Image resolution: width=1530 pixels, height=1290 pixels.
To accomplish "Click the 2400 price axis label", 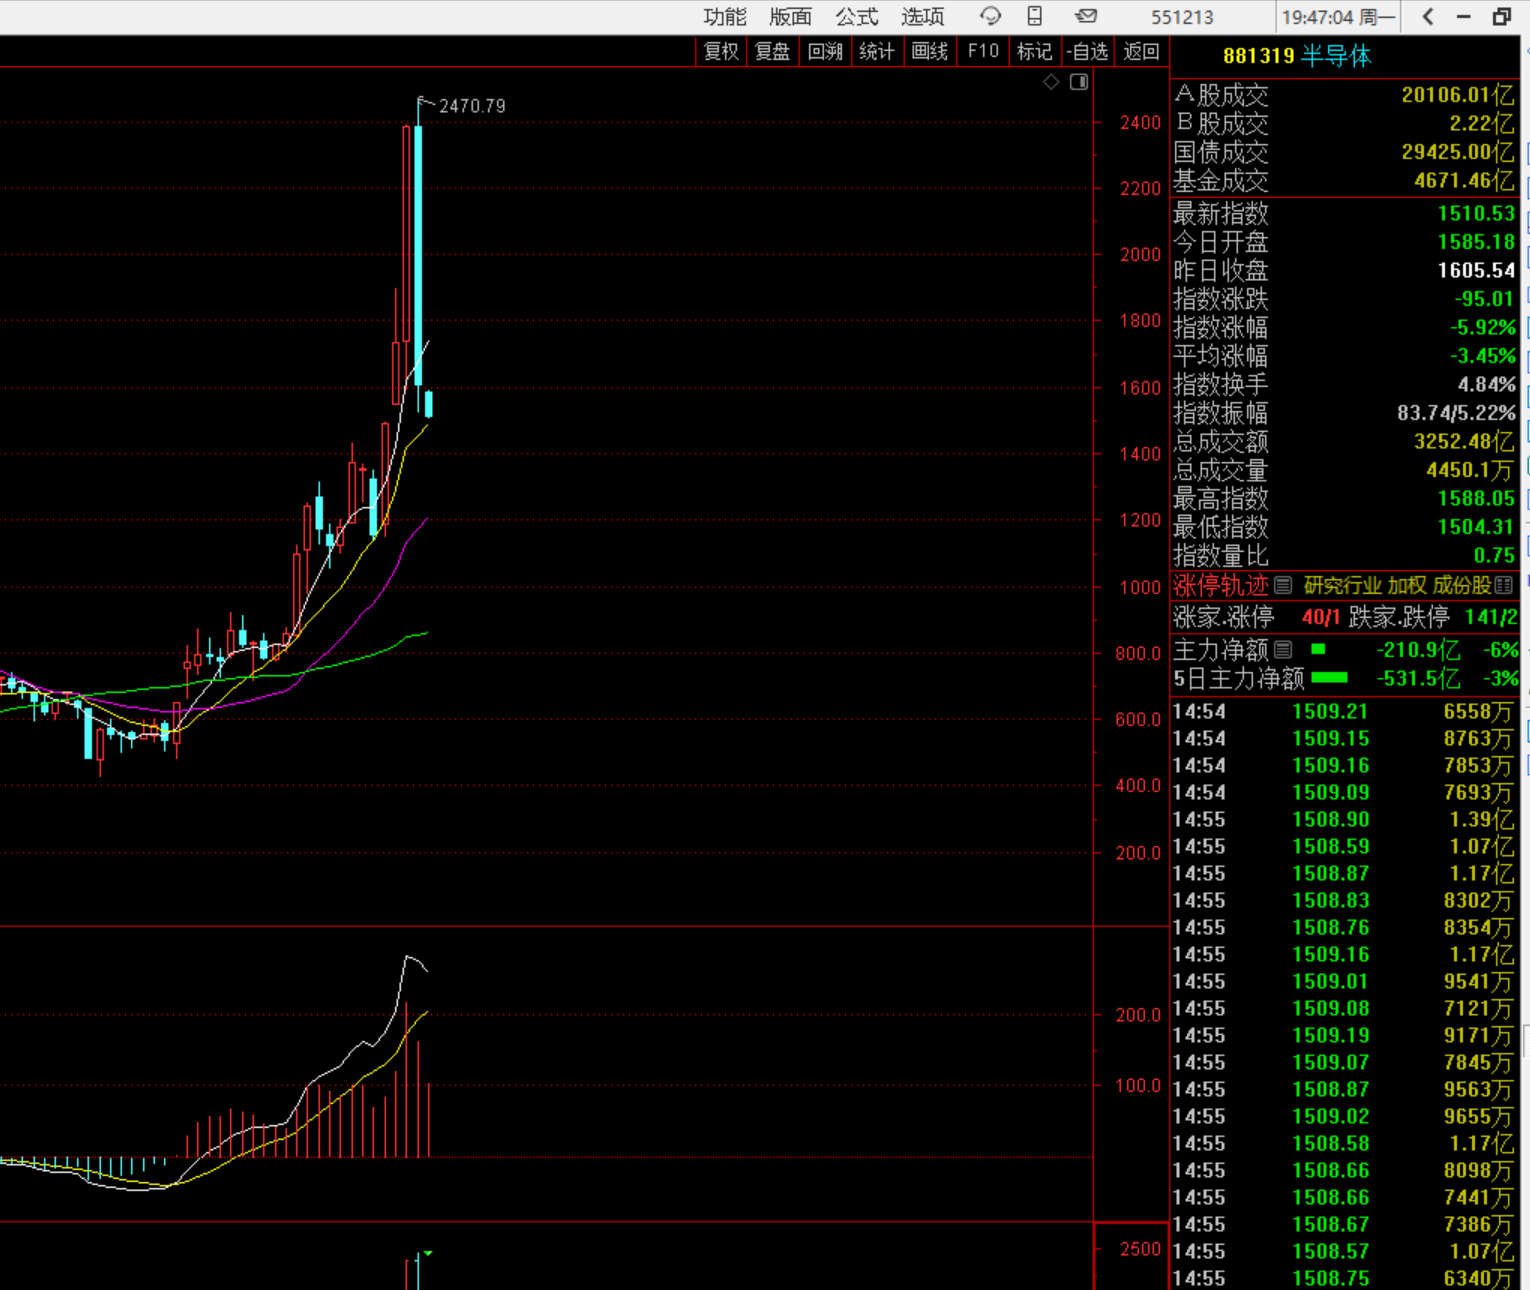I will tap(1140, 123).
